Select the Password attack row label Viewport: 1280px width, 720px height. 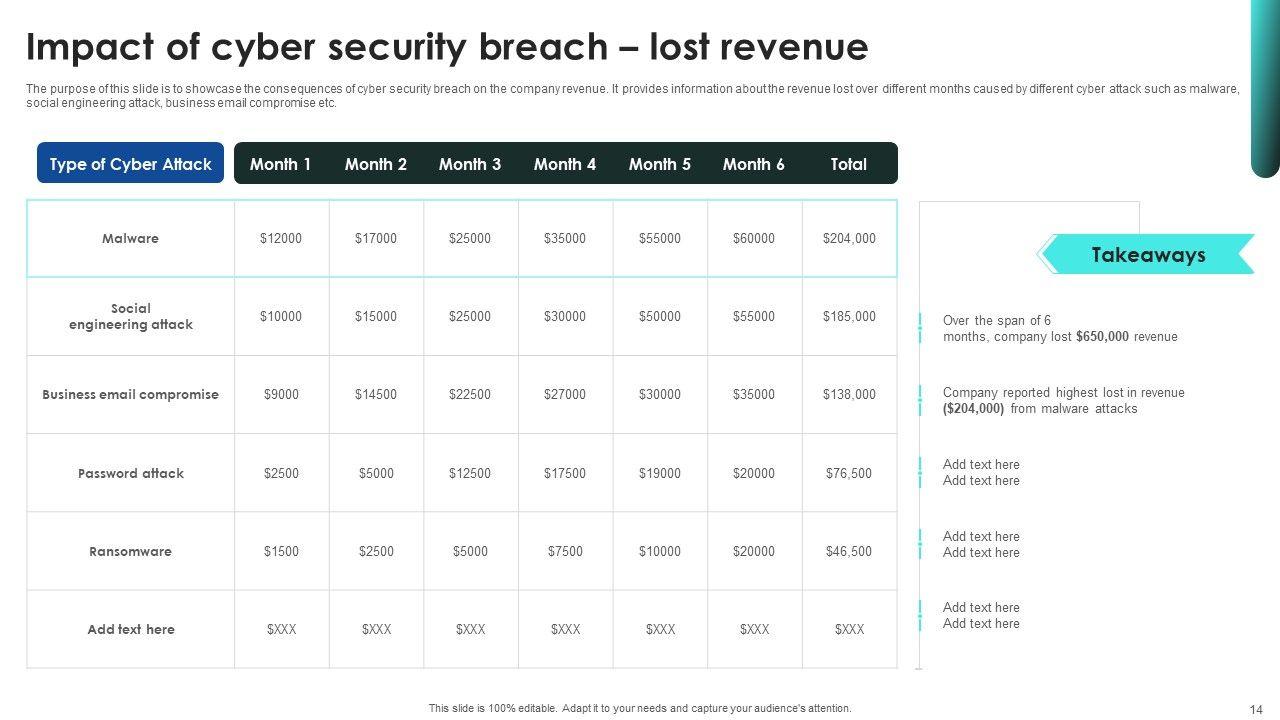[x=130, y=473]
